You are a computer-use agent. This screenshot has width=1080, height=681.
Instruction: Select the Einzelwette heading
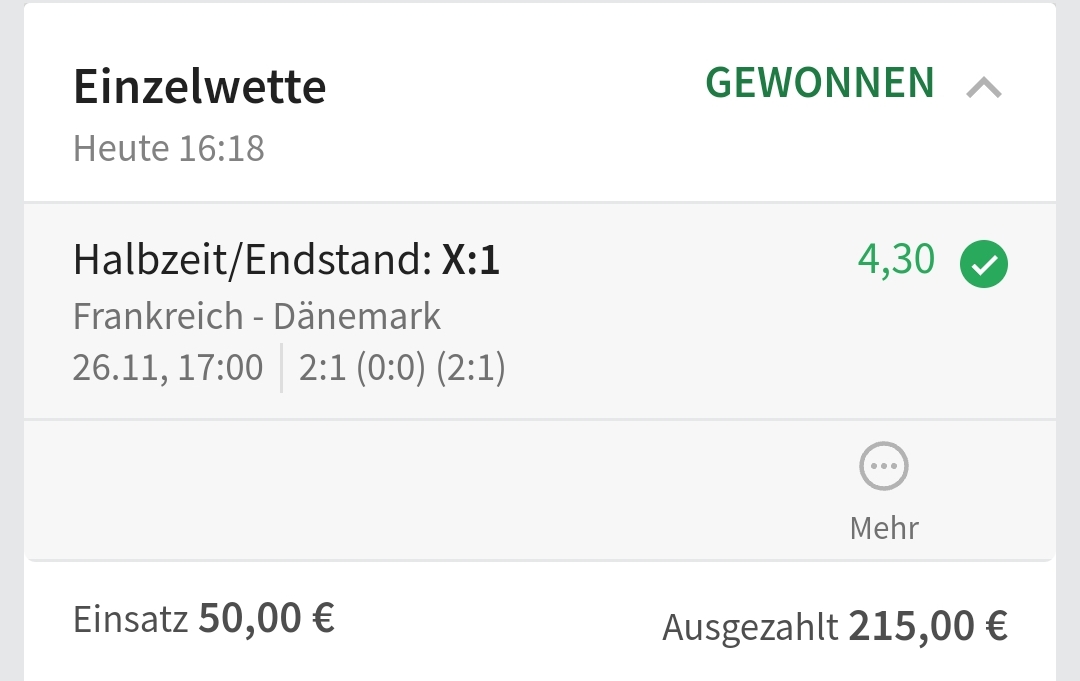(199, 88)
